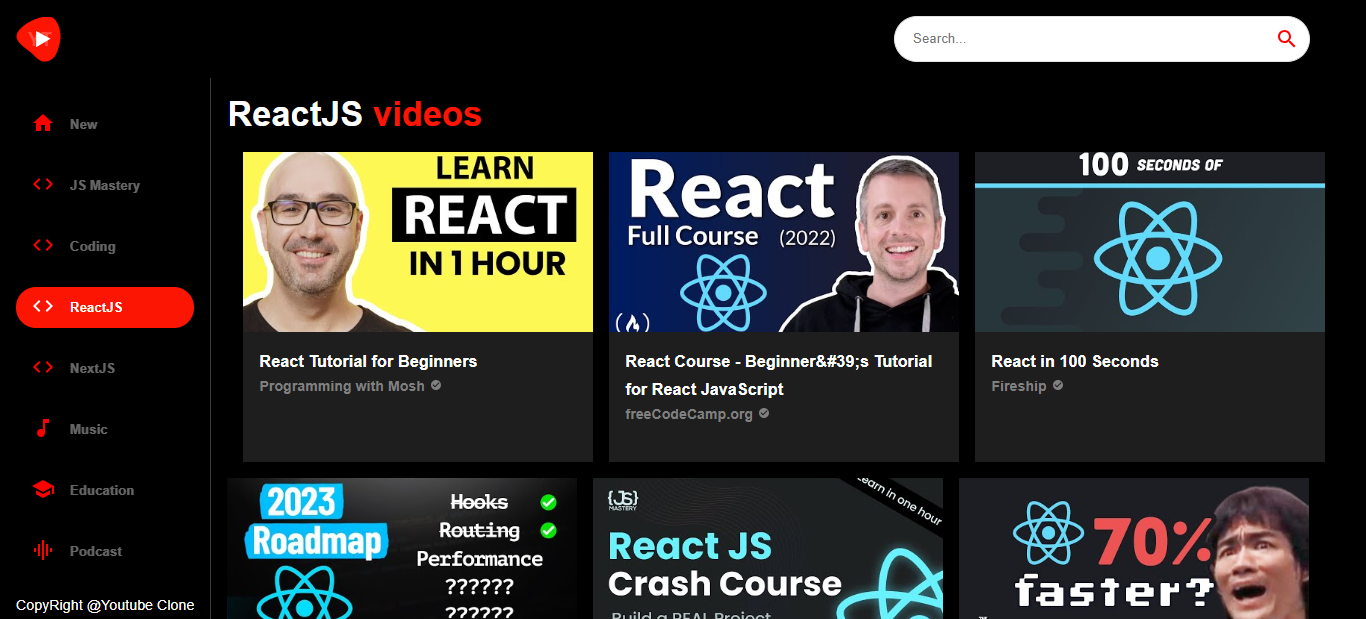Select JS Mastery in the sidebar
Screen dimensions: 1366x619
[105, 185]
